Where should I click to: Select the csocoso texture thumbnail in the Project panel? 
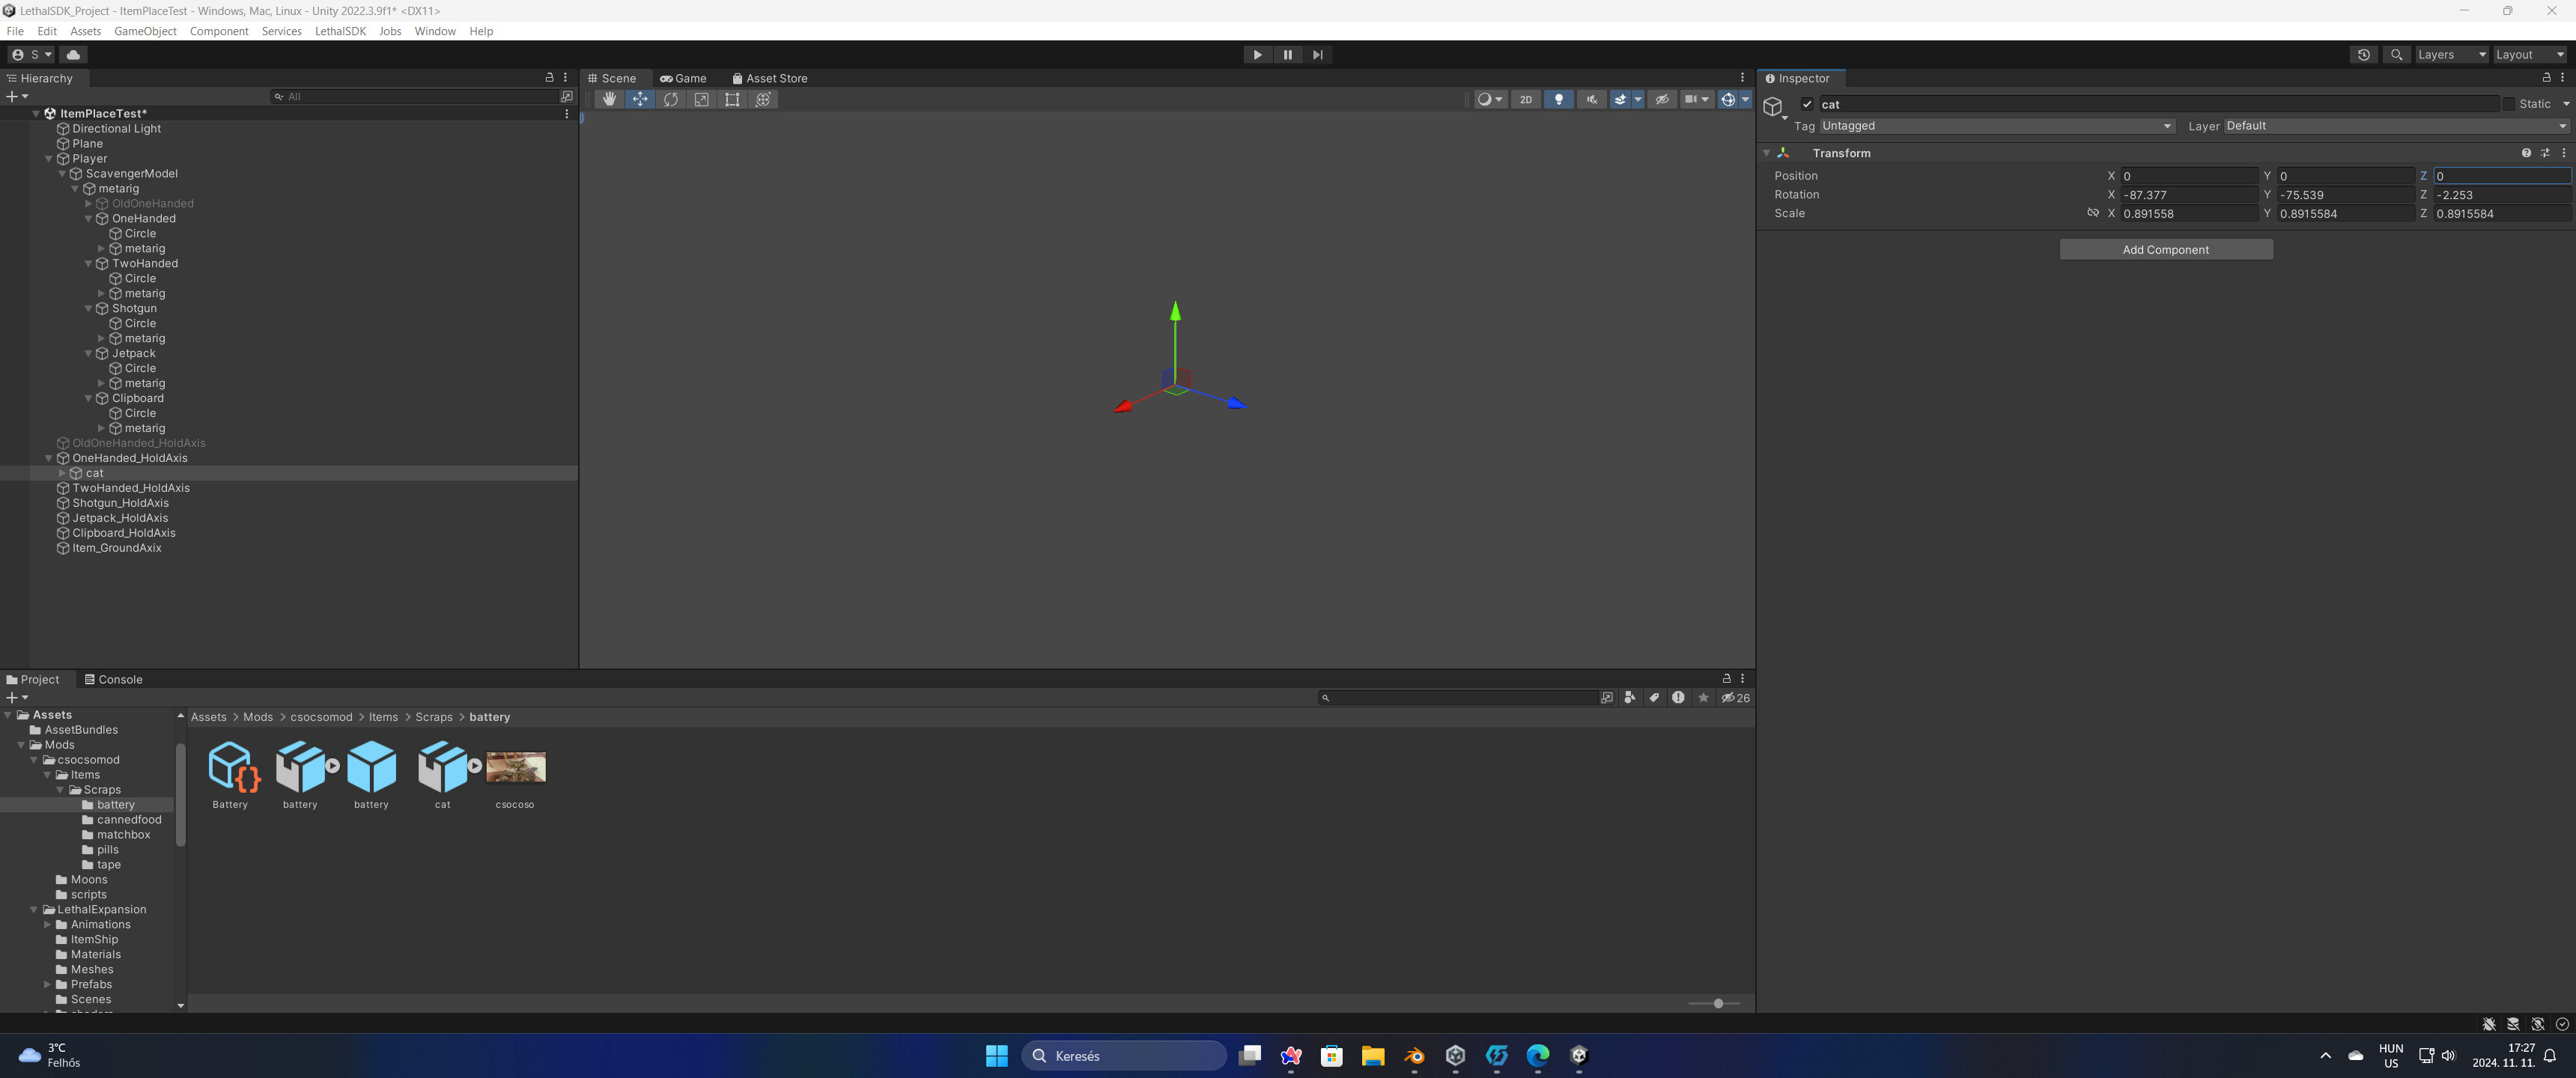(515, 767)
